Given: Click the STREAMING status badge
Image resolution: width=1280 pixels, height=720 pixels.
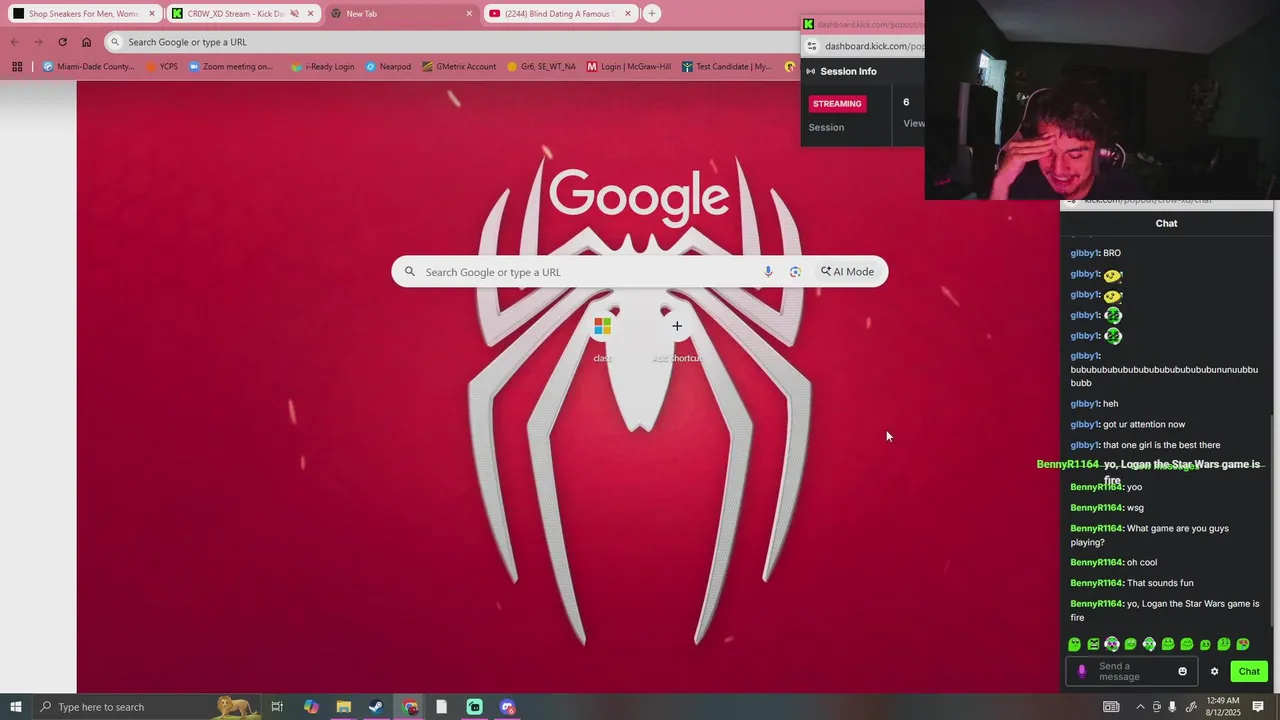Looking at the screenshot, I should [x=837, y=104].
